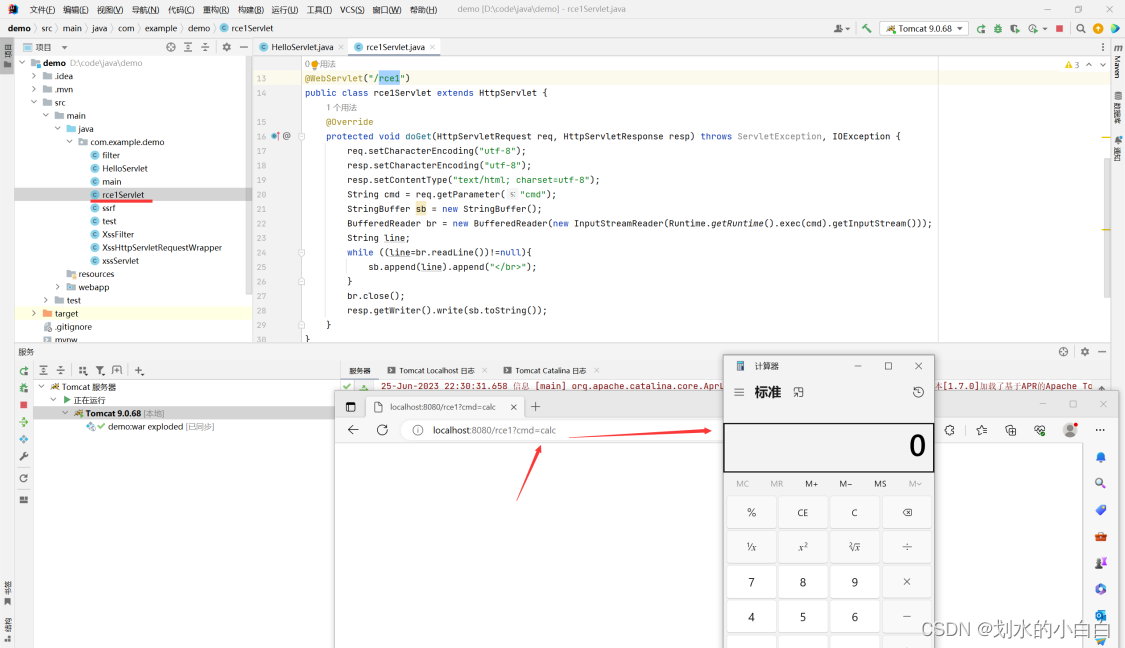Debug server in Services panel

(24, 388)
